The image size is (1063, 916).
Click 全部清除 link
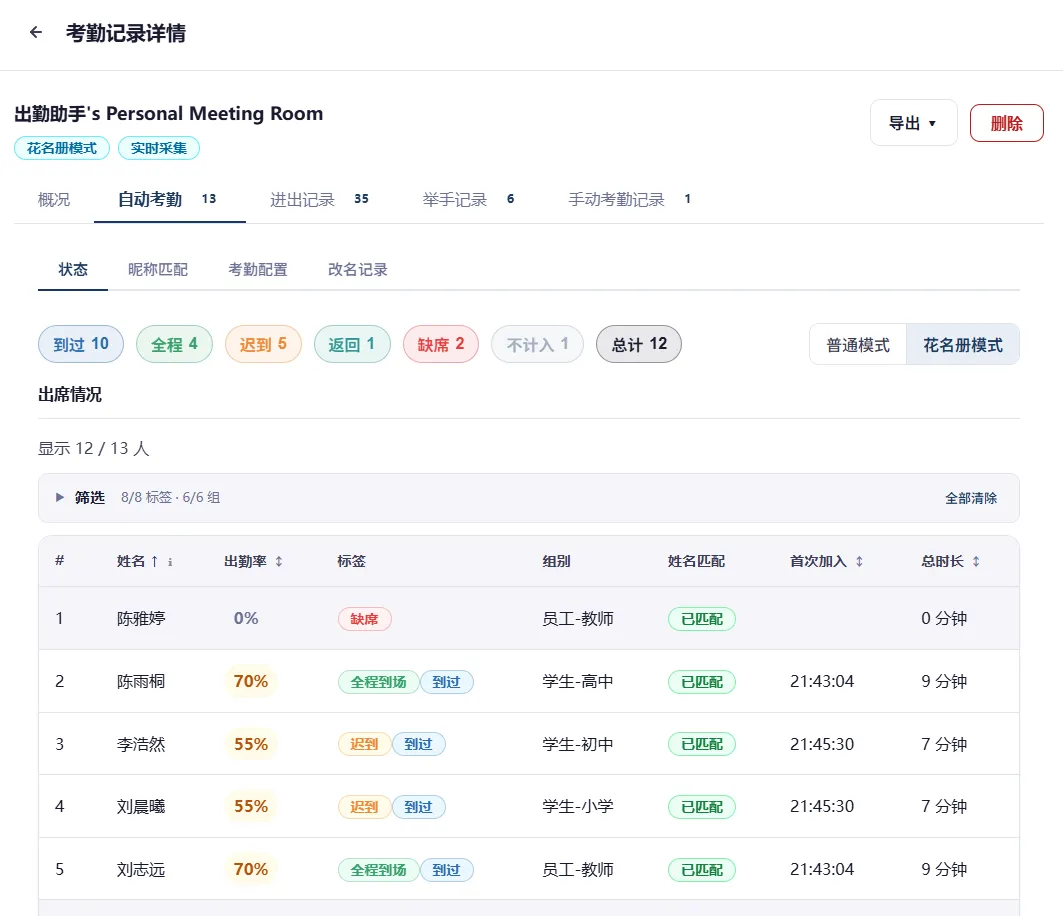tap(971, 498)
